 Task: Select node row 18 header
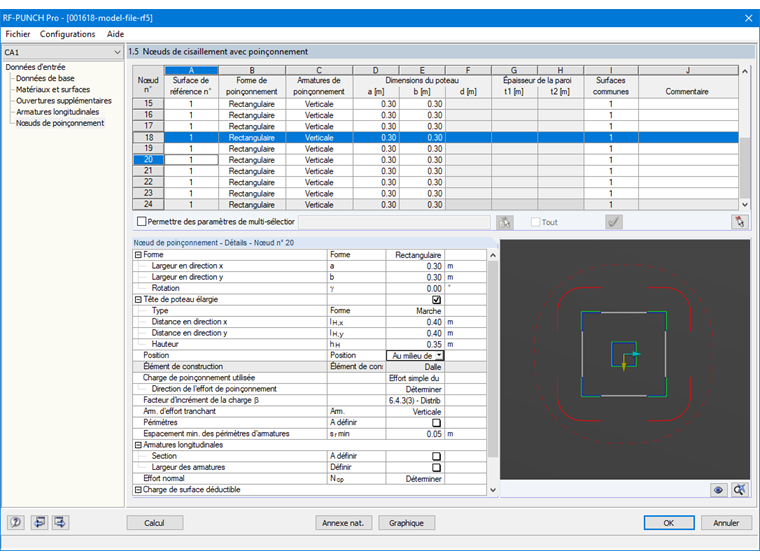pyautogui.click(x=148, y=137)
